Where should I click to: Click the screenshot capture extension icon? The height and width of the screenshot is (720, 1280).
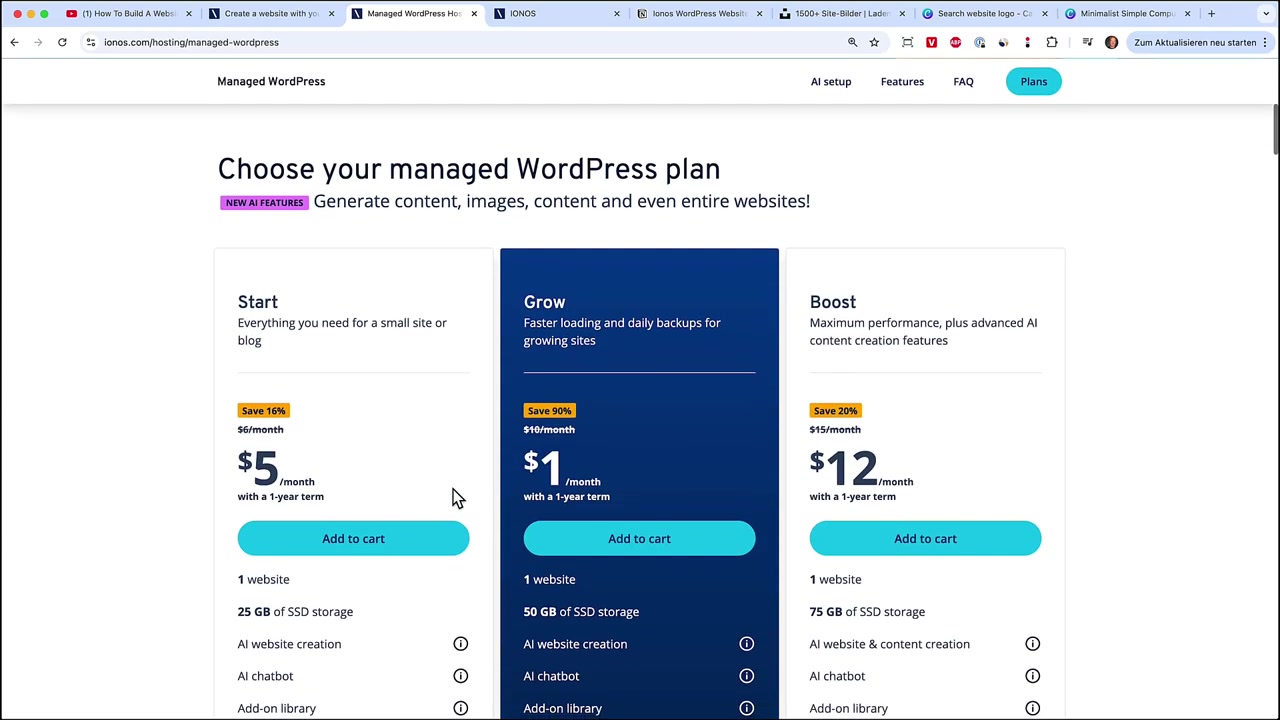907,42
